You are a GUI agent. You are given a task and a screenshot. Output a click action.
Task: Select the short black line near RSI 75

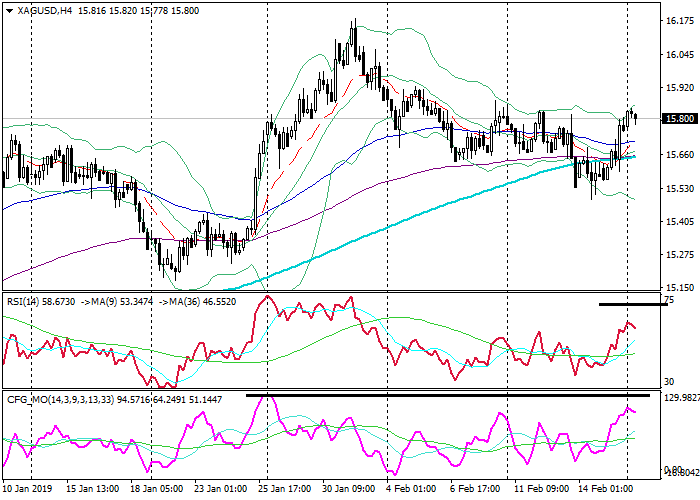click(x=630, y=303)
